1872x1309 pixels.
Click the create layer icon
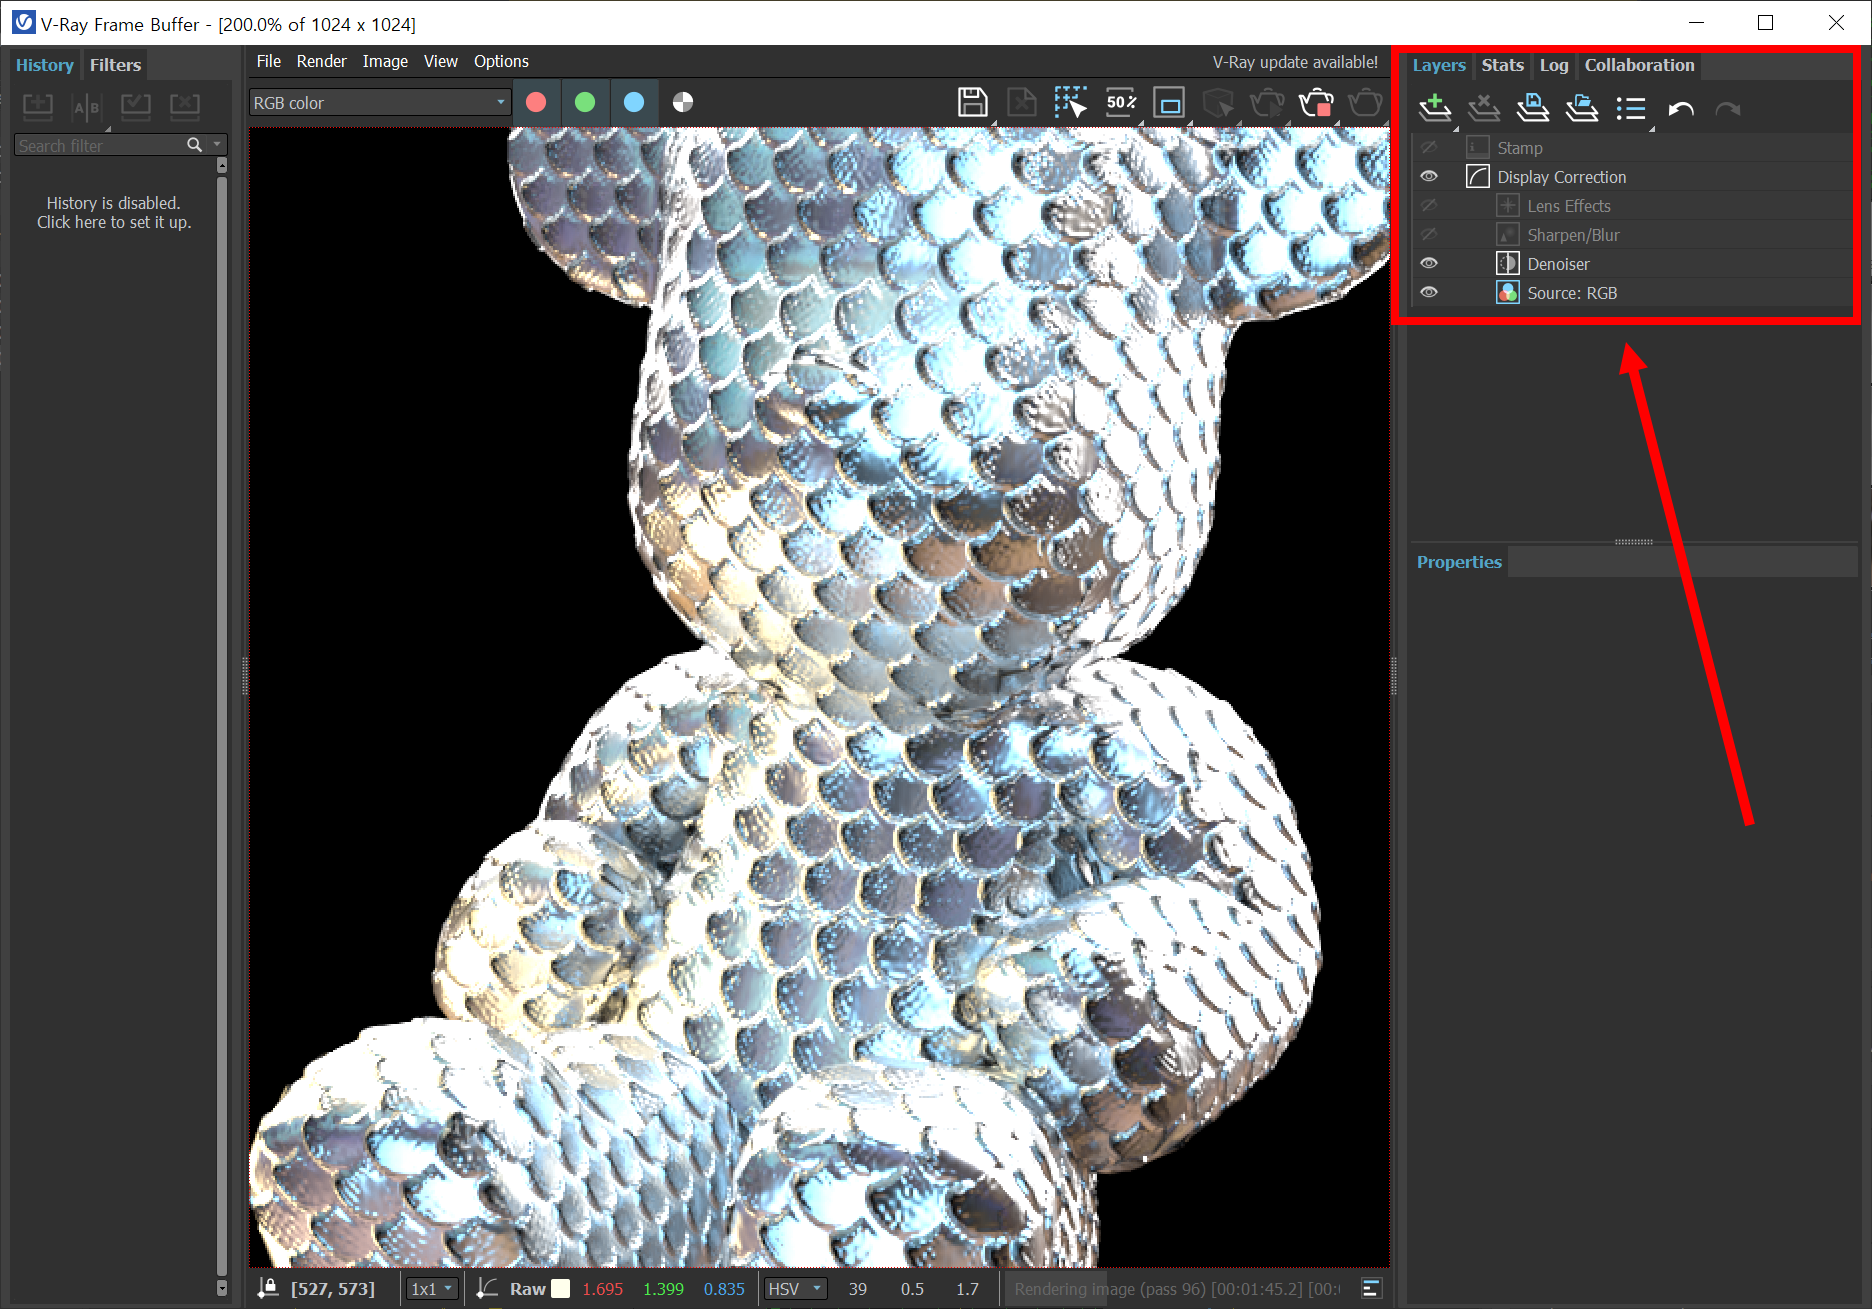(1435, 108)
